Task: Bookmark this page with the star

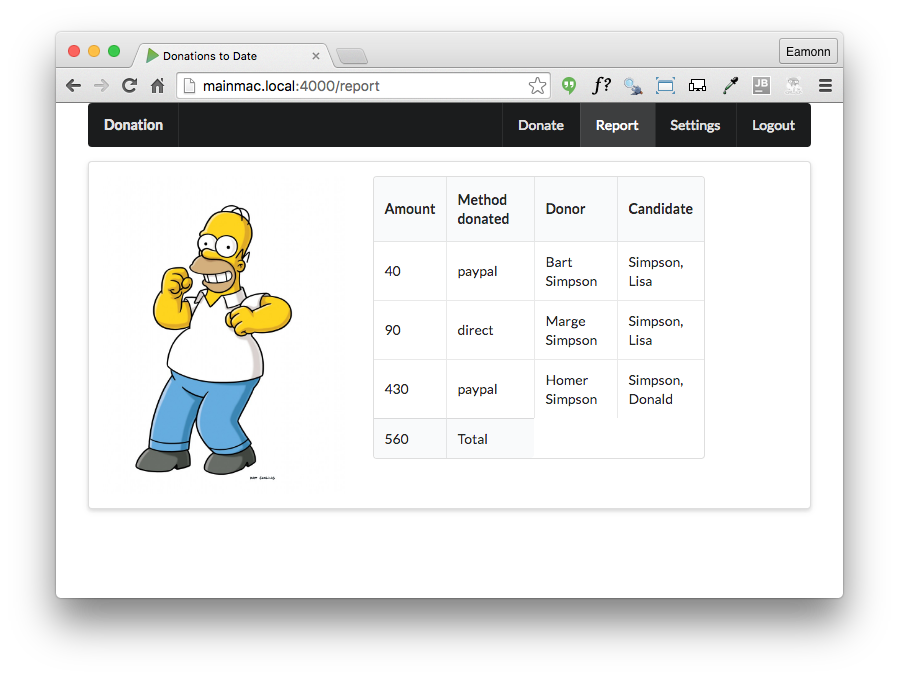Action: click(x=537, y=86)
